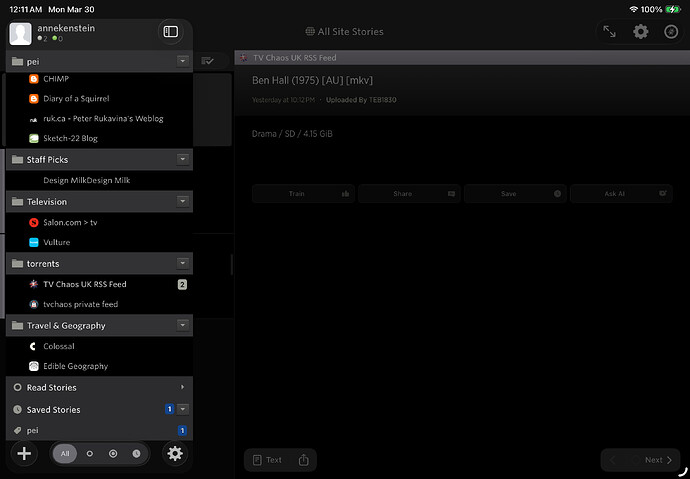Tap the share icon beside Text
The image size is (690, 479).
[304, 460]
